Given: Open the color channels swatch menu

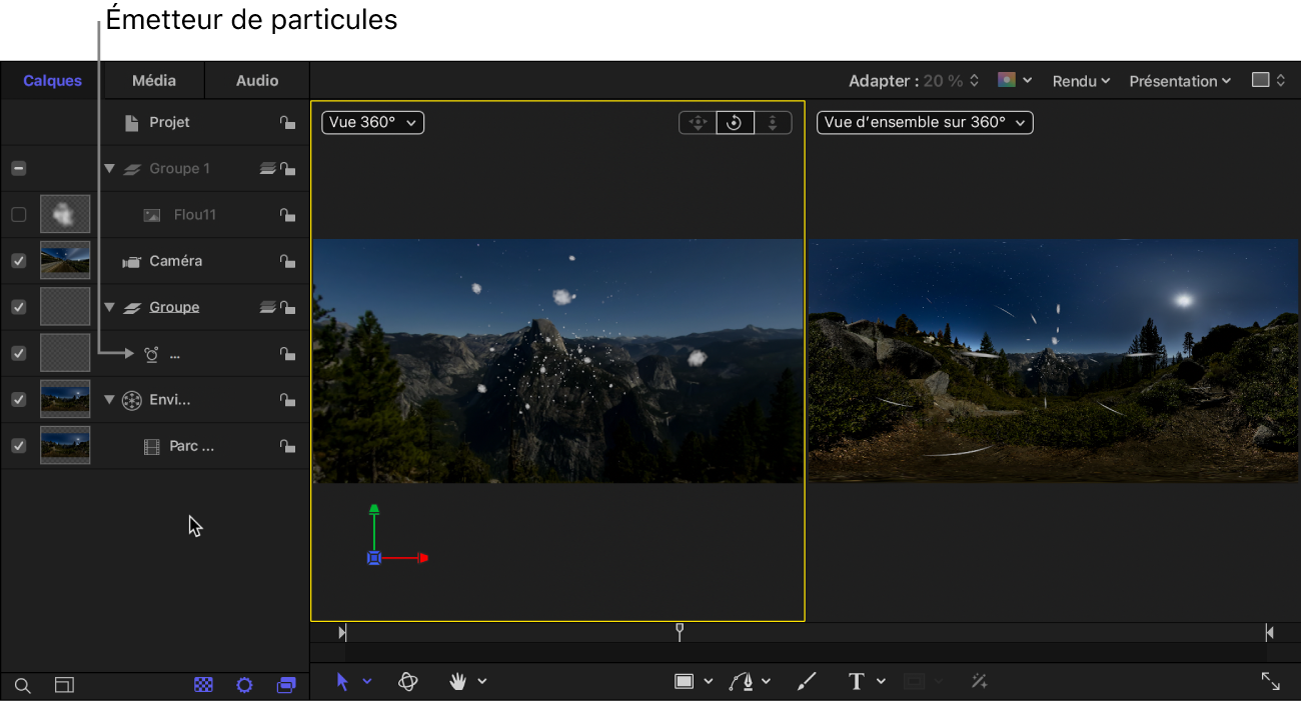Looking at the screenshot, I should point(1014,80).
